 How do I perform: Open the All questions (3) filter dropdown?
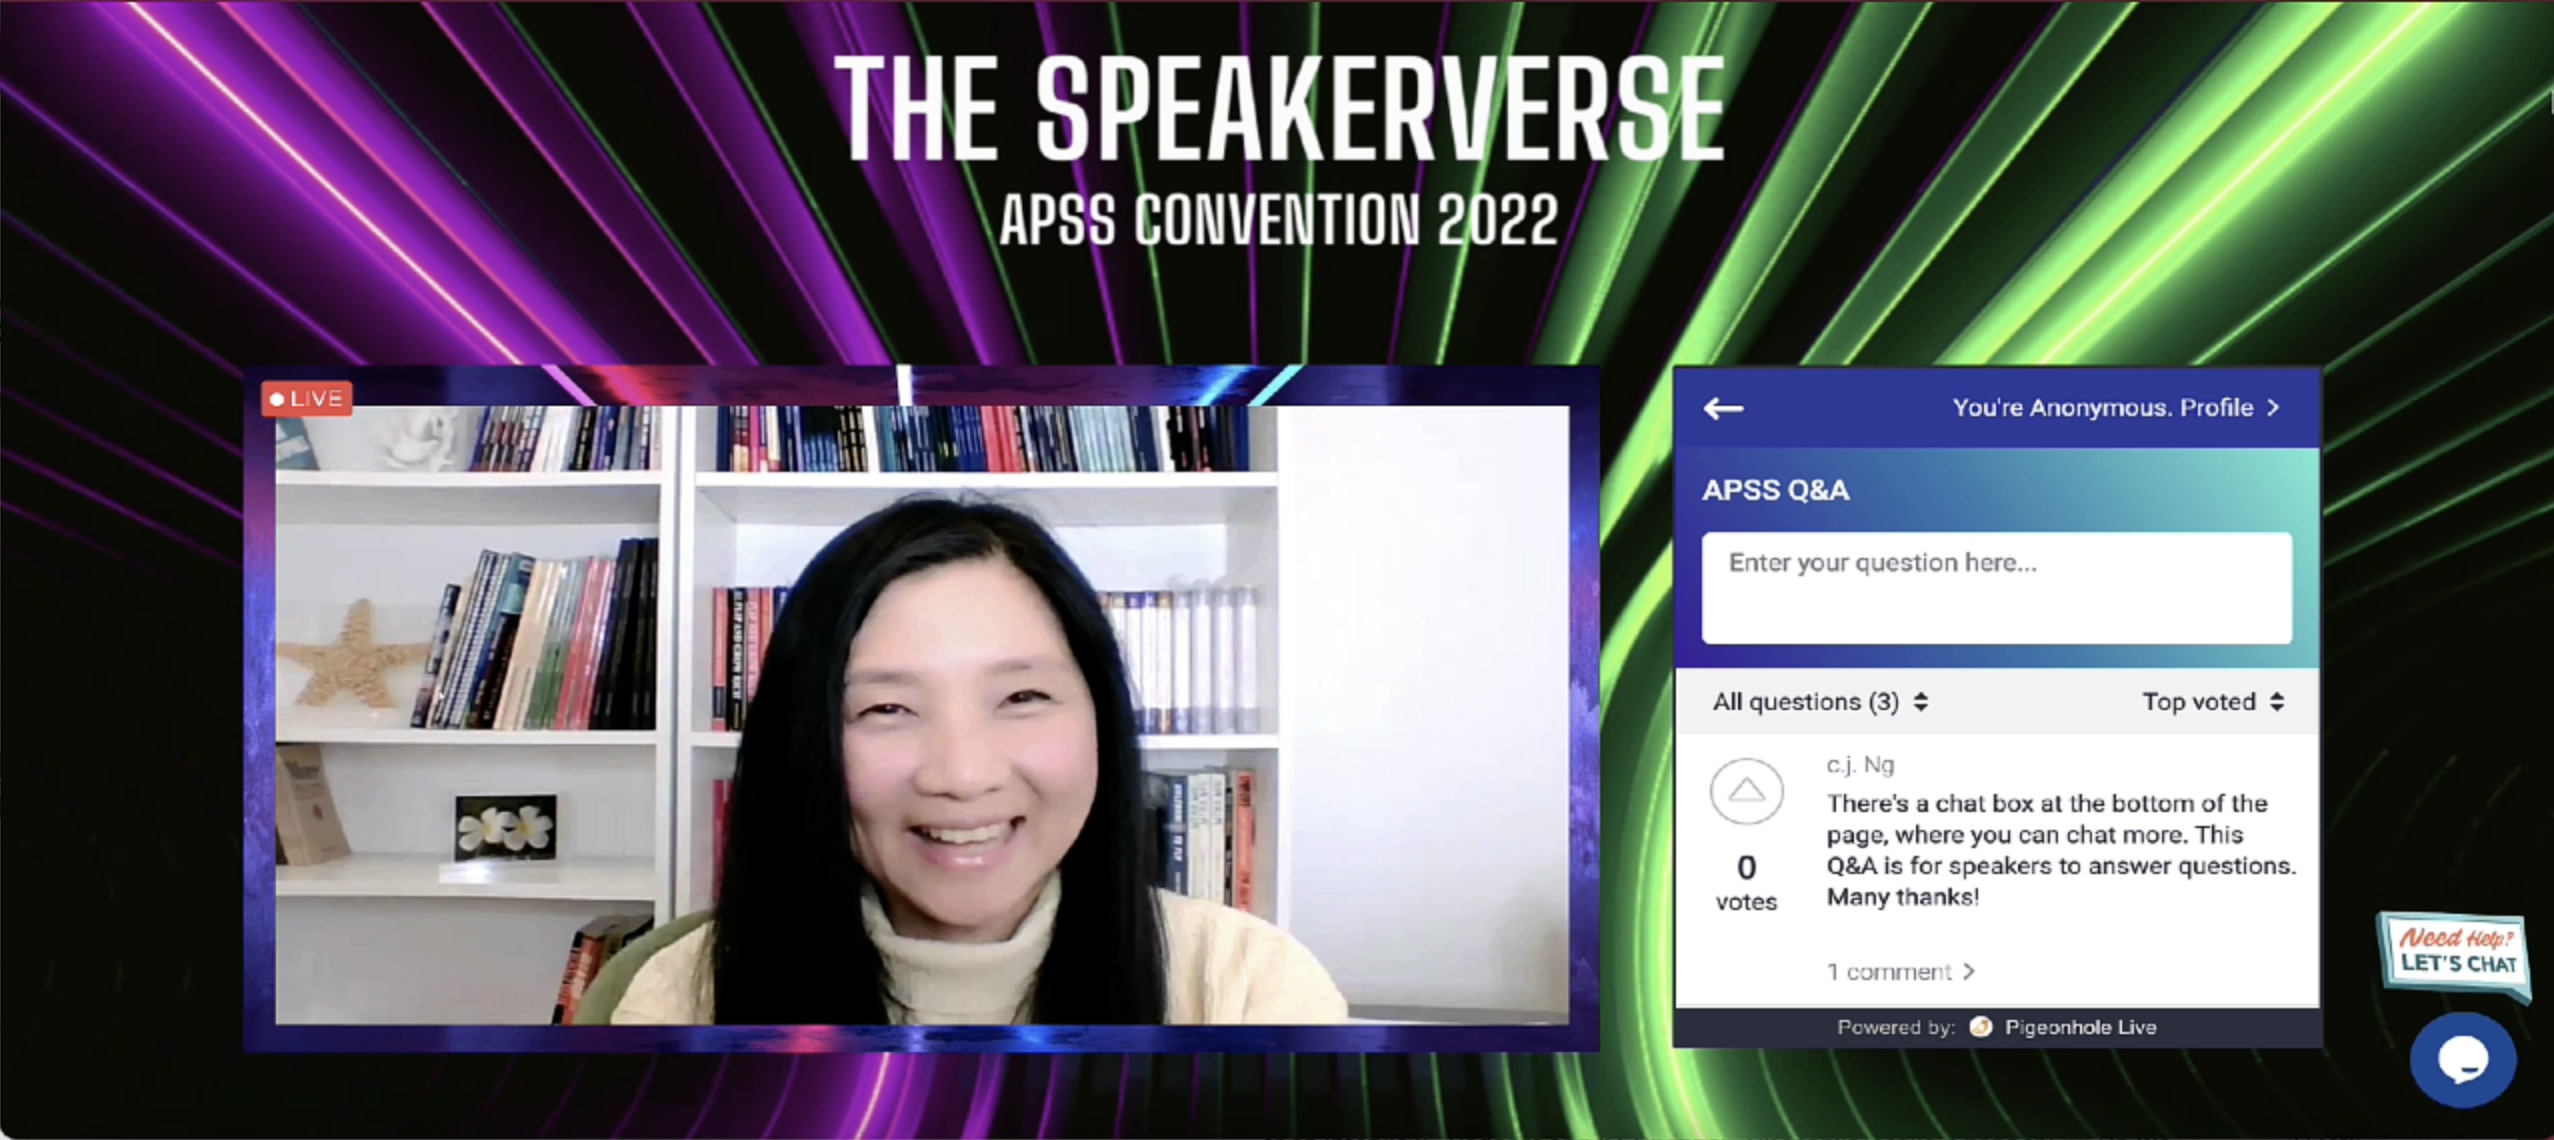click(x=1819, y=702)
